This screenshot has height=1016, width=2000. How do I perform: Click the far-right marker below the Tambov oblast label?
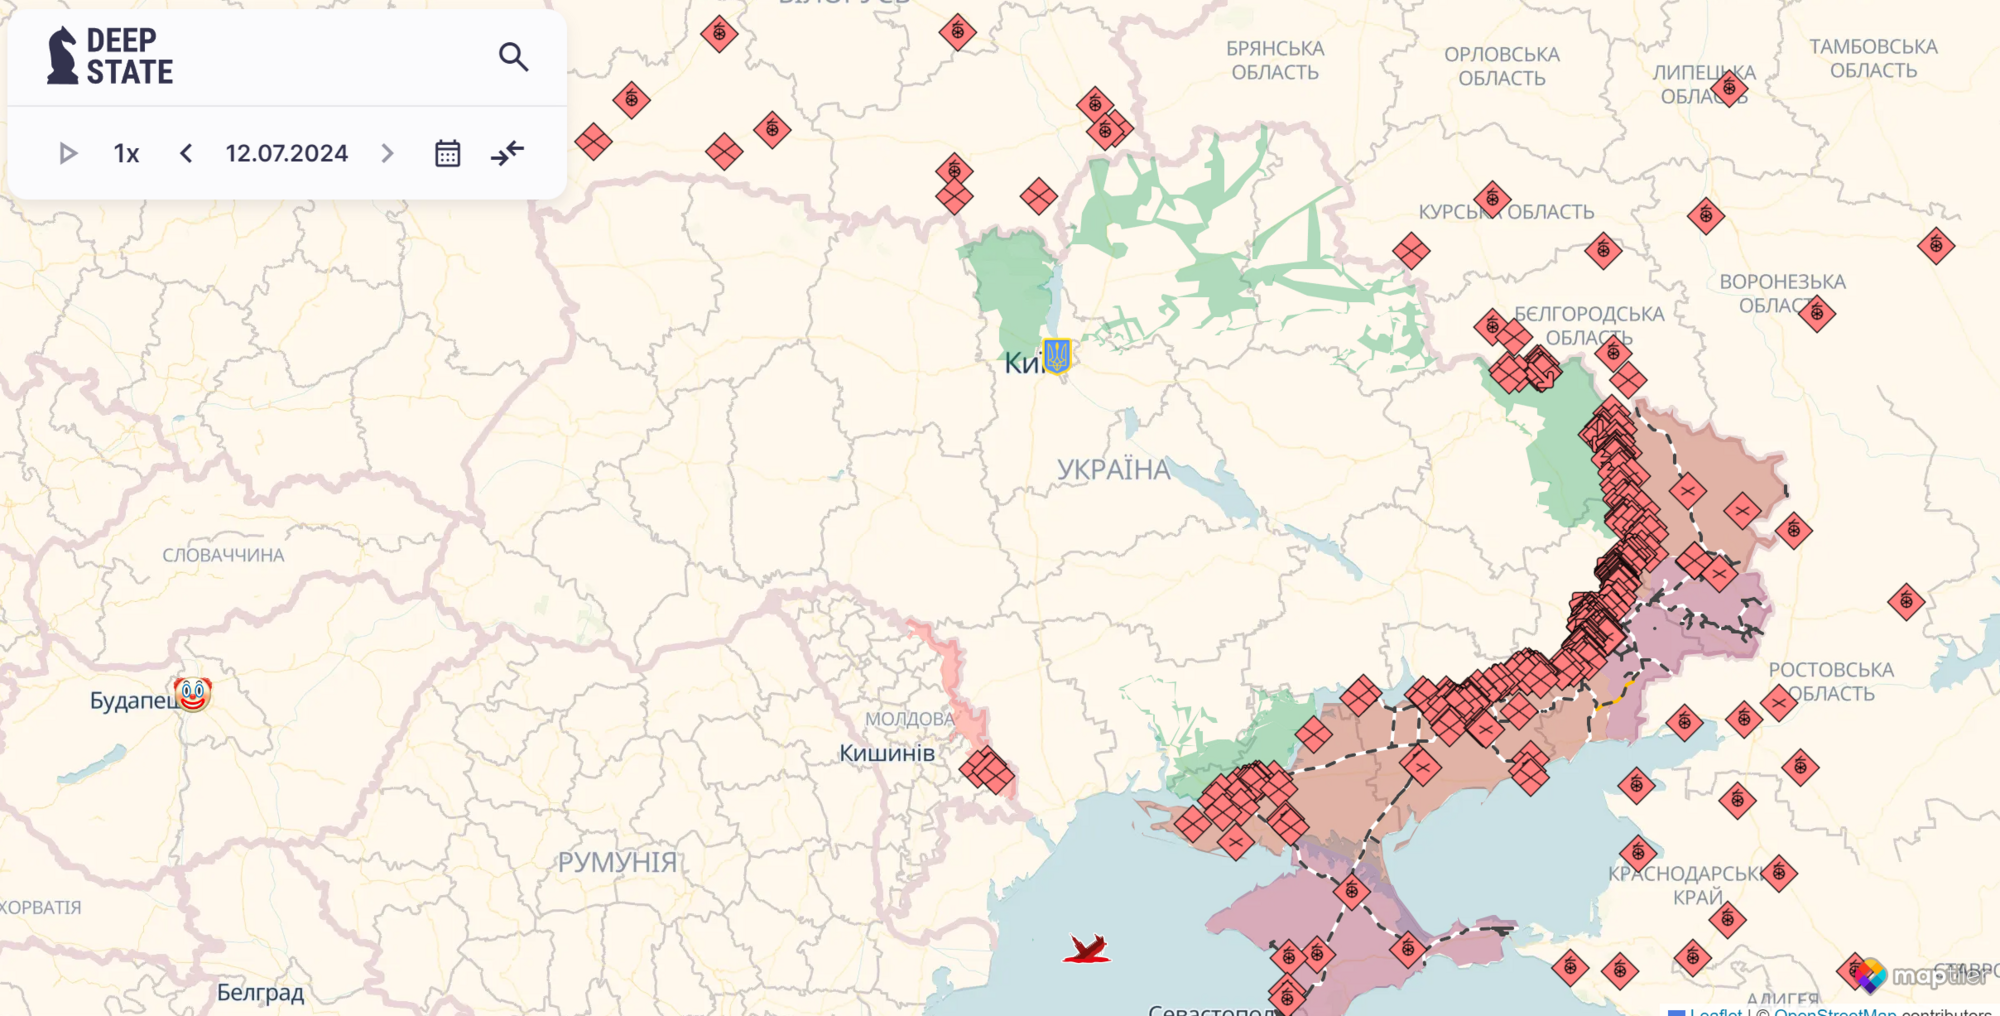click(x=1936, y=245)
